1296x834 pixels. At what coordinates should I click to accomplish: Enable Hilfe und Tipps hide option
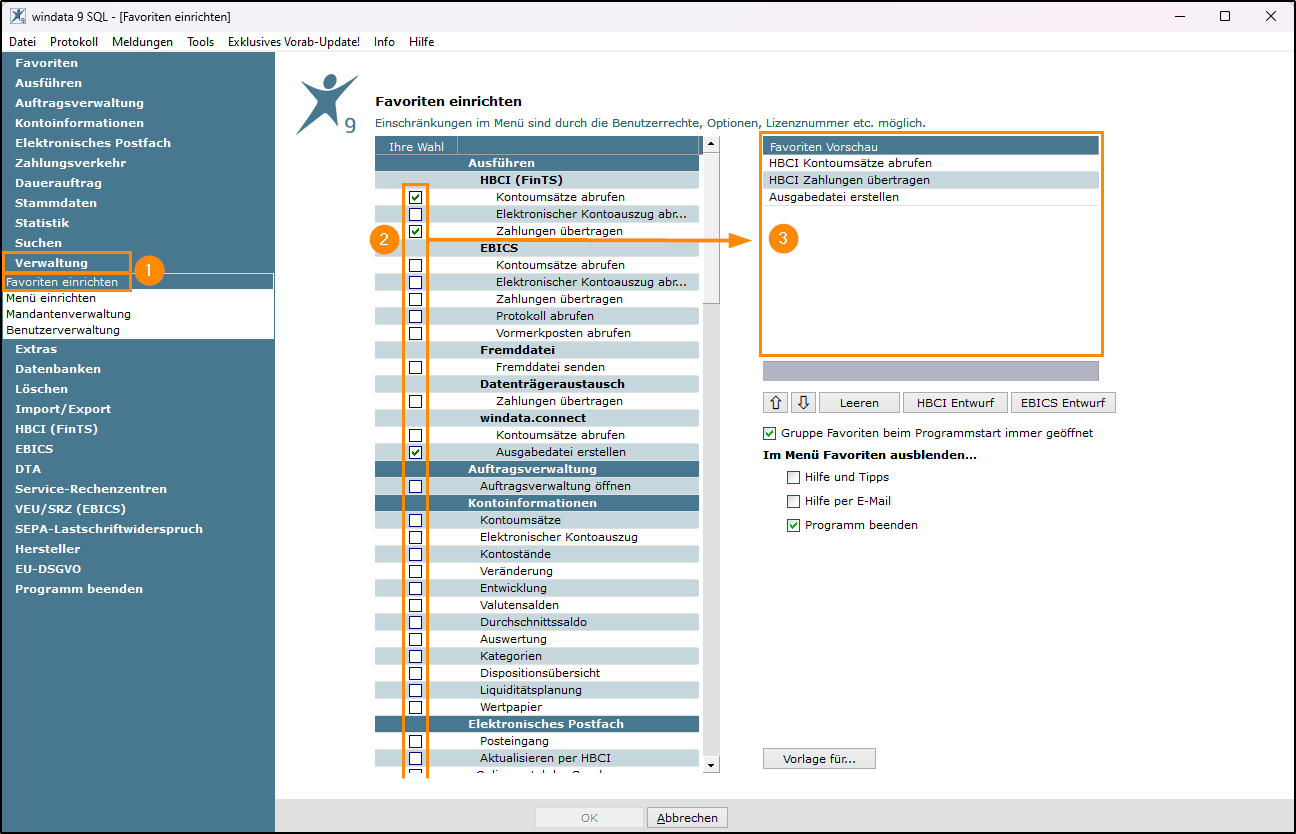(794, 478)
